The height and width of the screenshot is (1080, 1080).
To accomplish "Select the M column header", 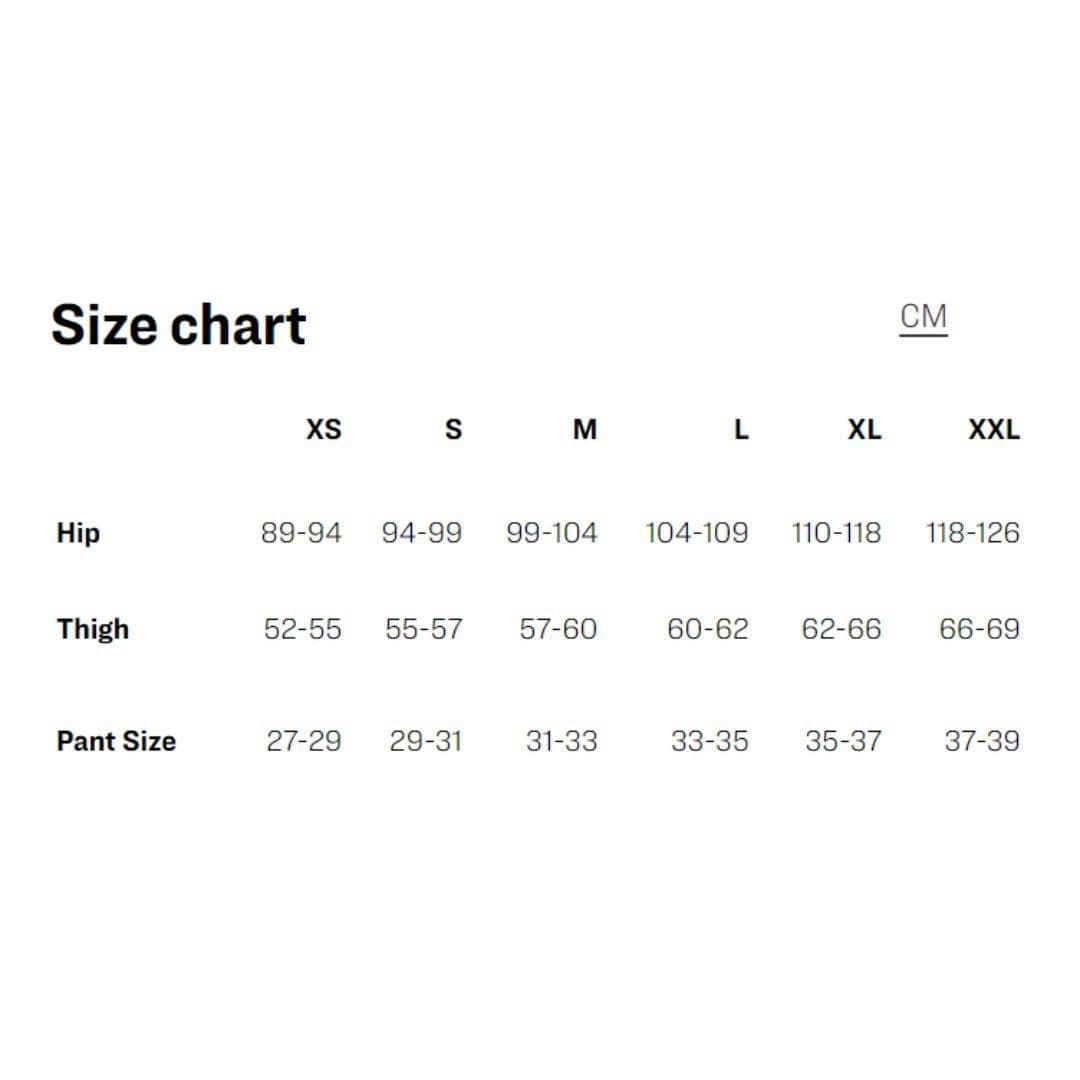I will tap(584, 430).
